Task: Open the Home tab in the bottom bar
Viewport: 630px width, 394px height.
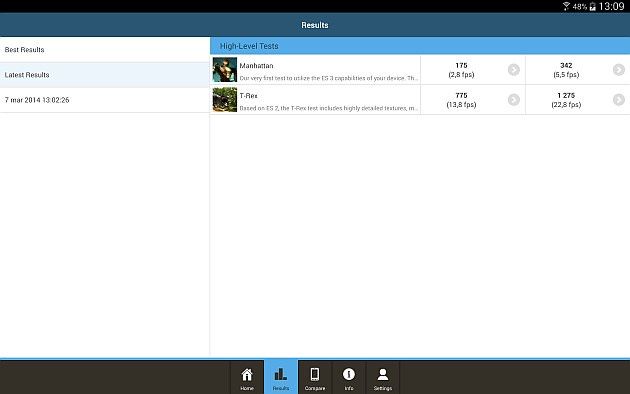Action: 247,377
